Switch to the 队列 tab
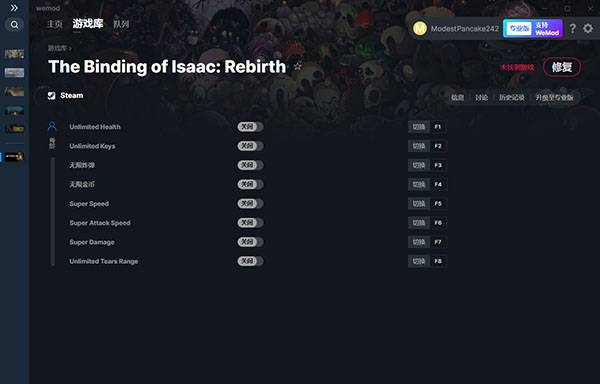Image resolution: width=600 pixels, height=384 pixels. pyautogui.click(x=121, y=24)
